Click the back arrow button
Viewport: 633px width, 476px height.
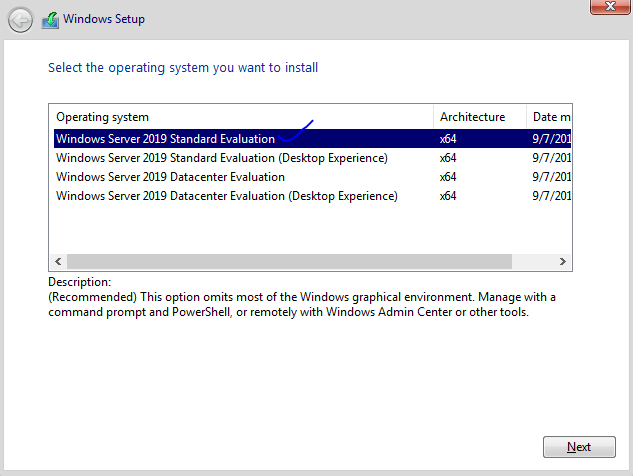tap(20, 18)
